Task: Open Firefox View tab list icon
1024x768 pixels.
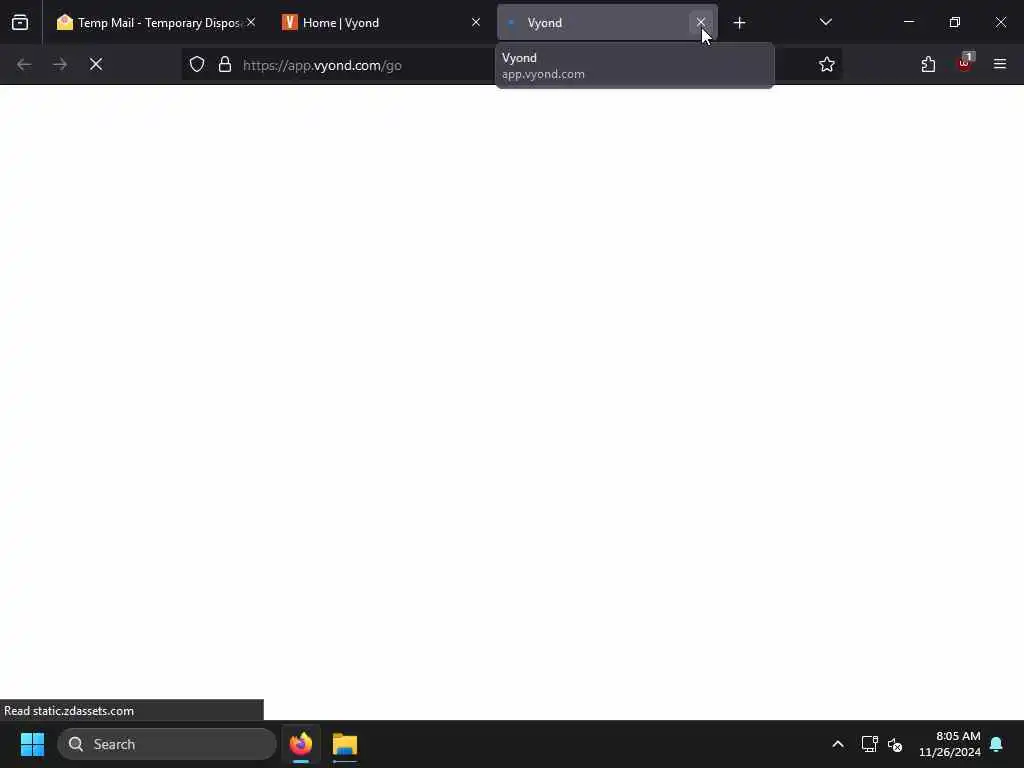Action: (20, 23)
